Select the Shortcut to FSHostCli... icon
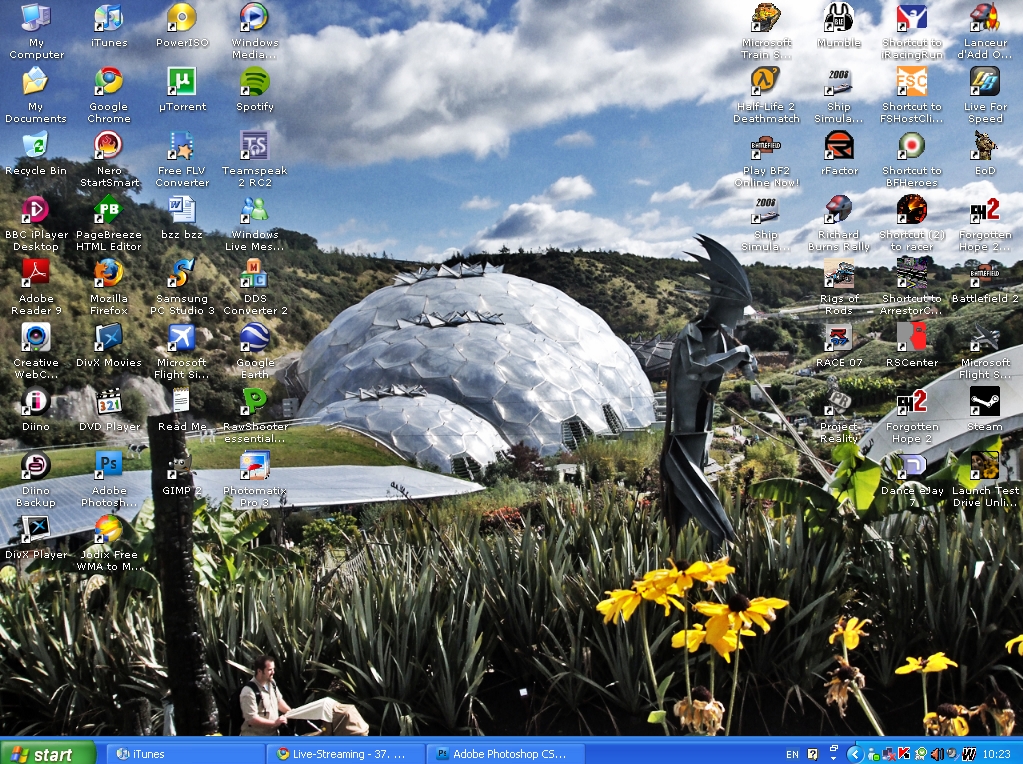Viewport: 1023px width, 764px height. [x=912, y=82]
